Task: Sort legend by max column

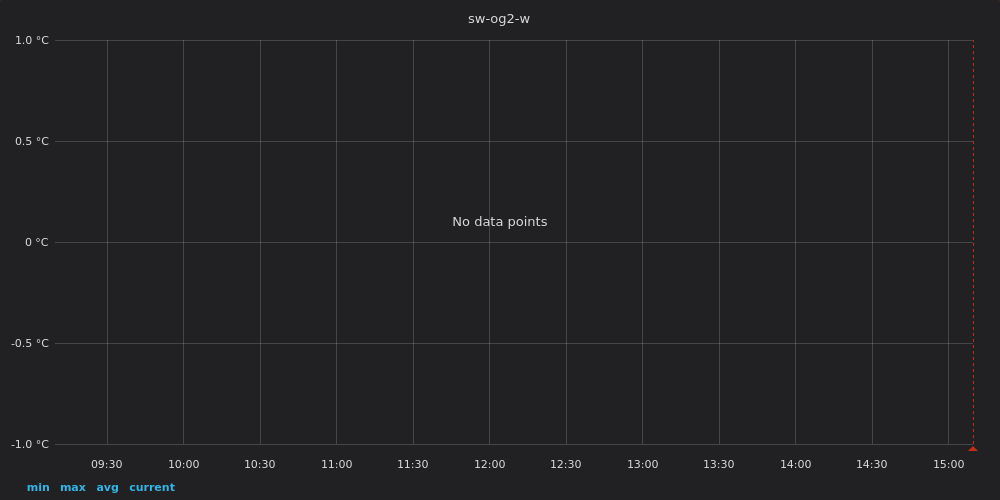Action: [73, 488]
